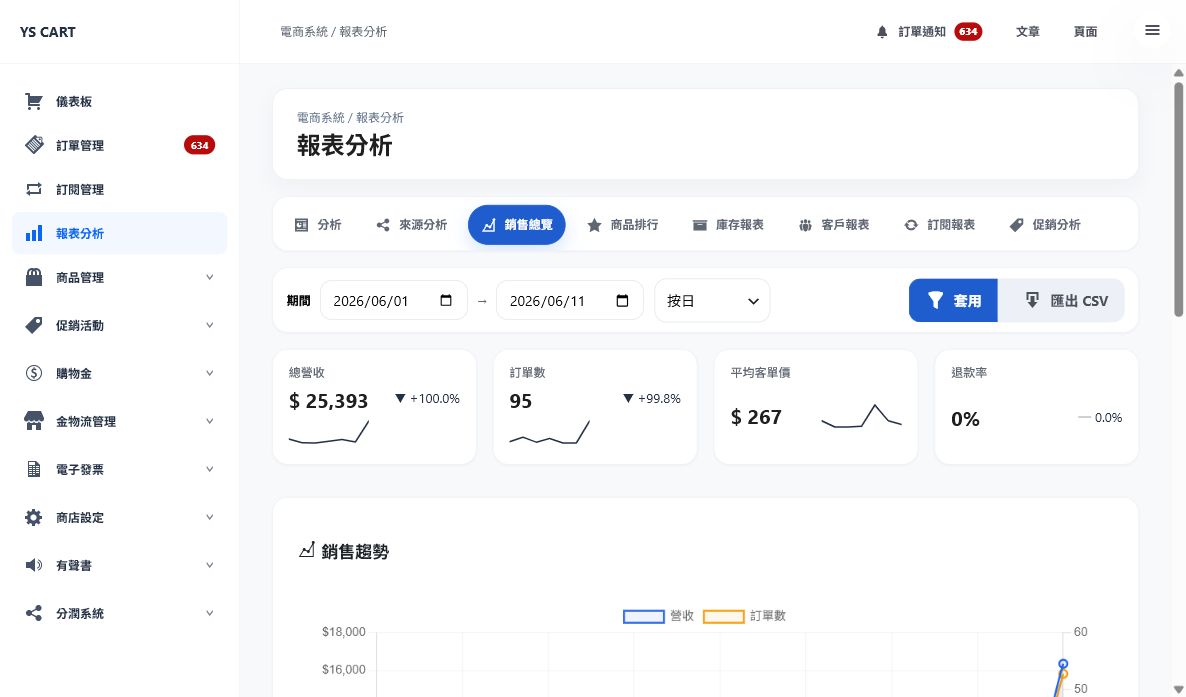Expand the 電子發票 submenu chevron

[210, 469]
